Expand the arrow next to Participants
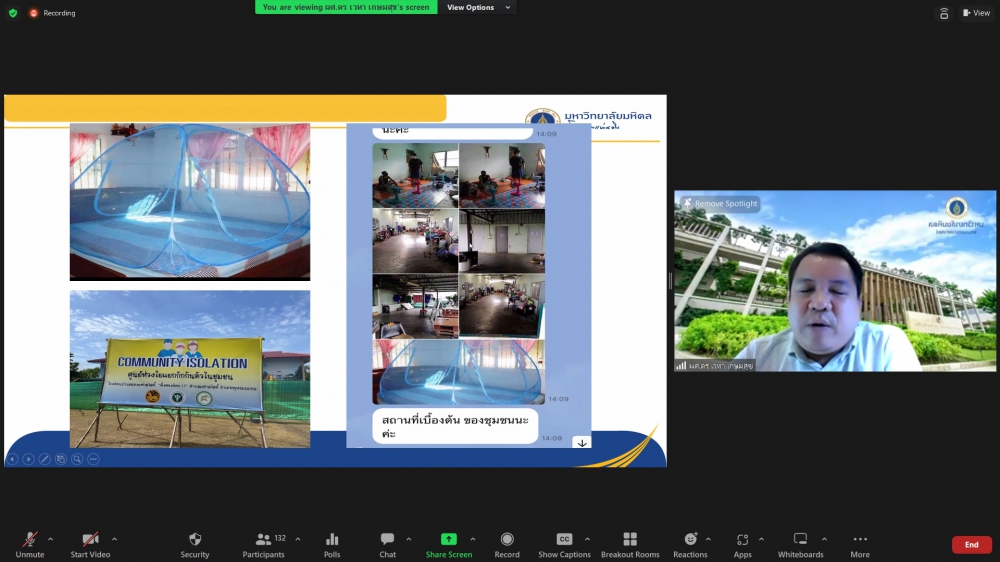 pyautogui.click(x=298, y=539)
